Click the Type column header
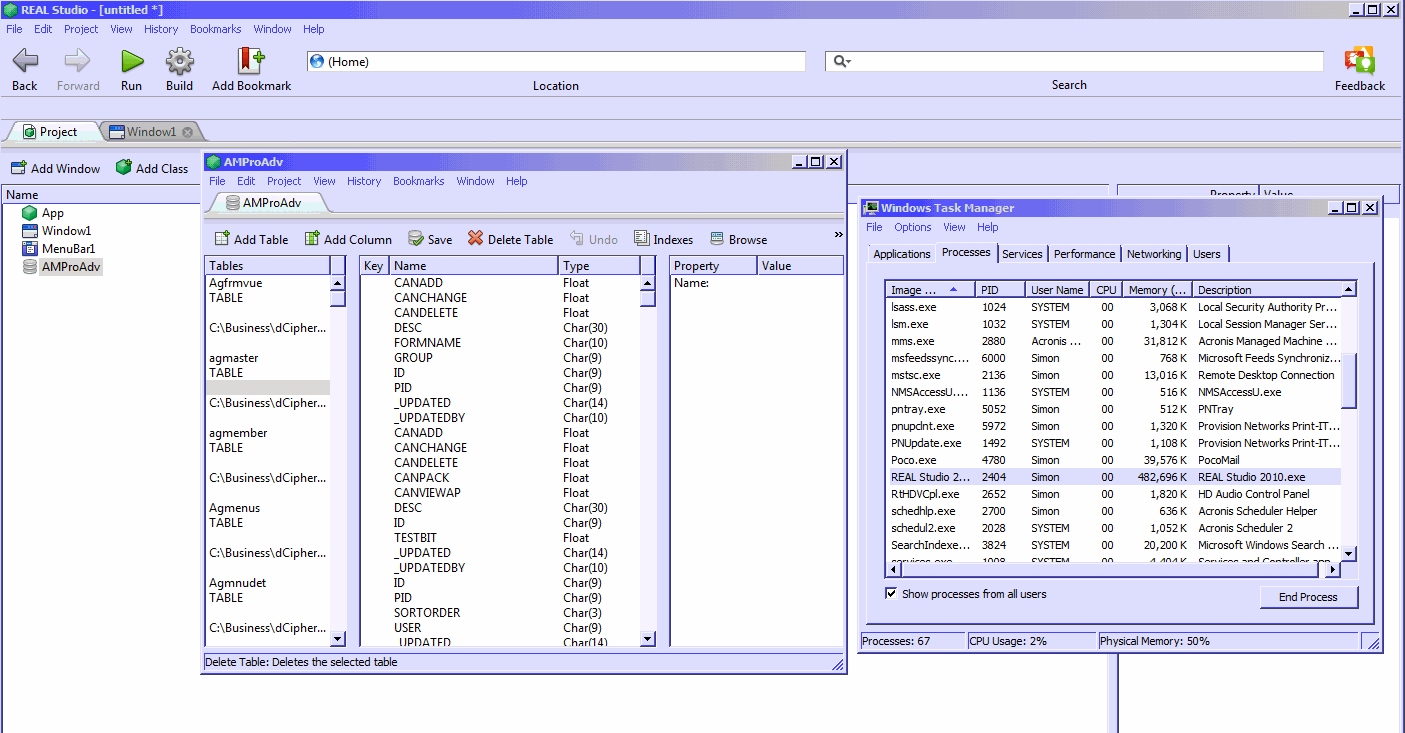Image resolution: width=1405 pixels, height=733 pixels. 598,266
